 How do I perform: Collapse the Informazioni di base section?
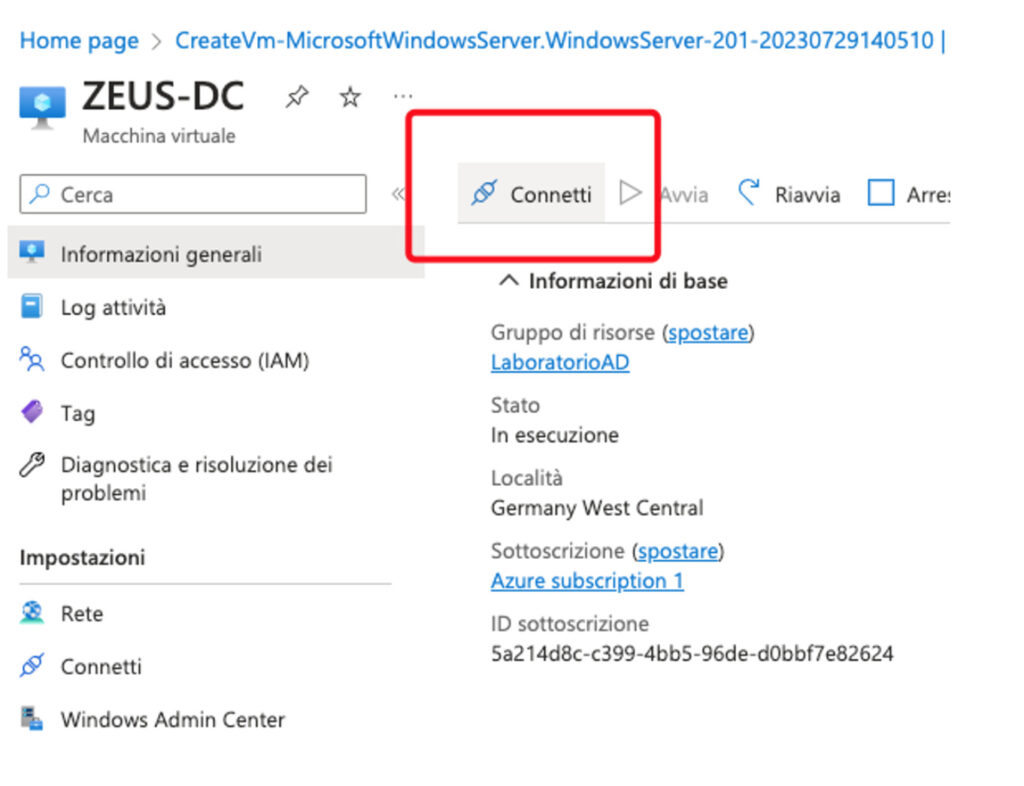pyautogui.click(x=509, y=281)
